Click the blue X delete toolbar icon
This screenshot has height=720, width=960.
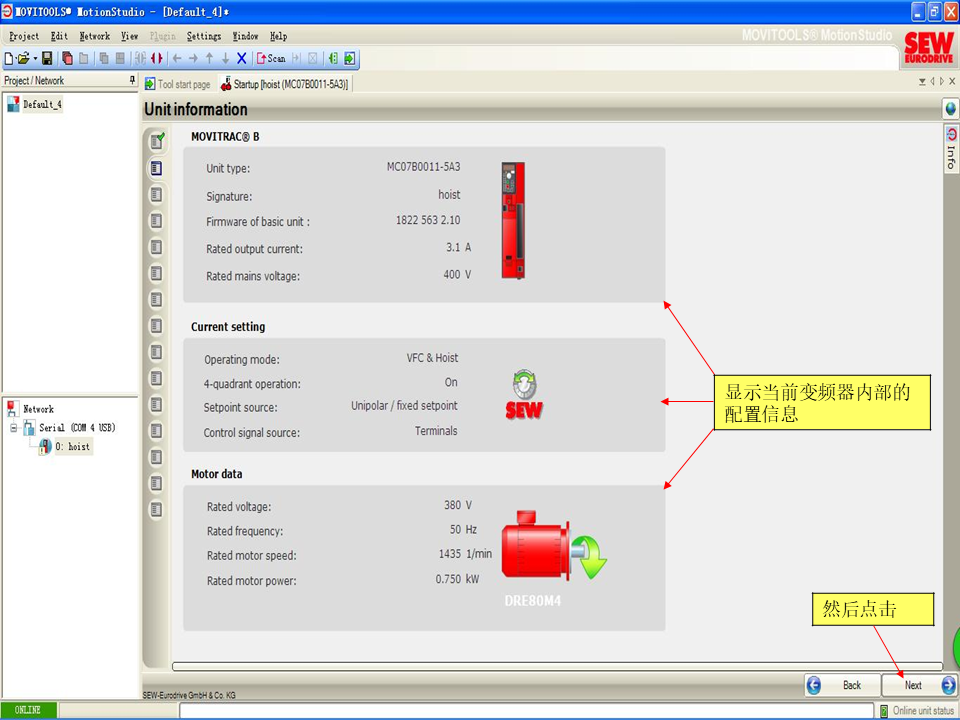pyautogui.click(x=242, y=59)
